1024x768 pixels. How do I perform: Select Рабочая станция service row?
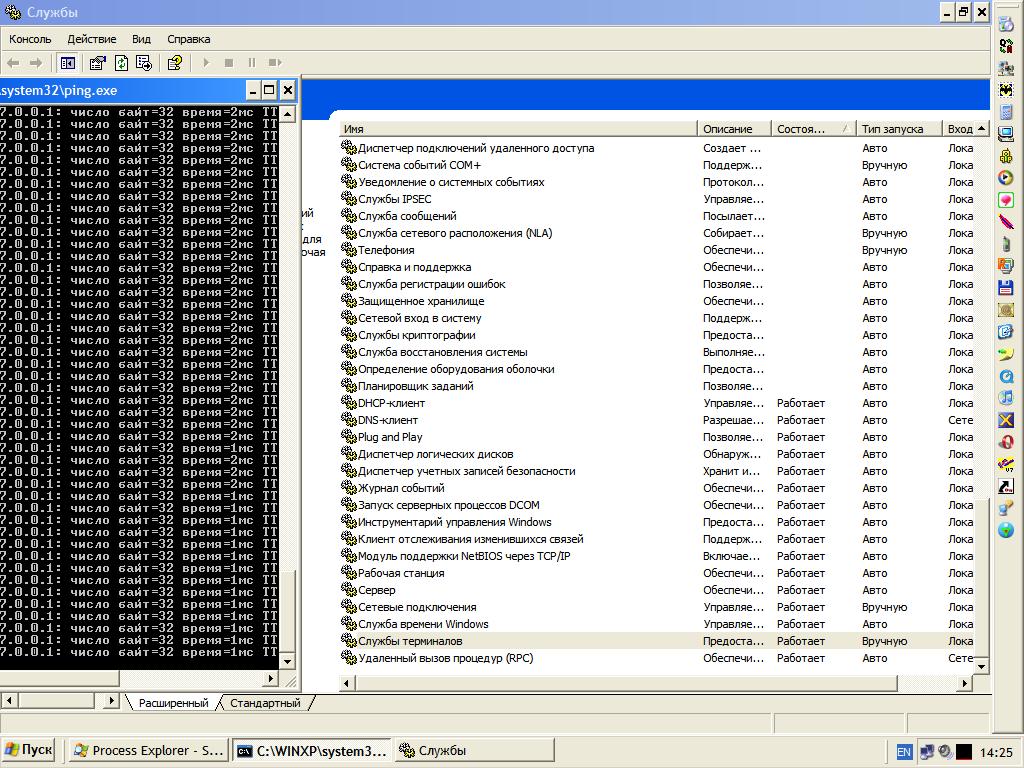[657, 573]
